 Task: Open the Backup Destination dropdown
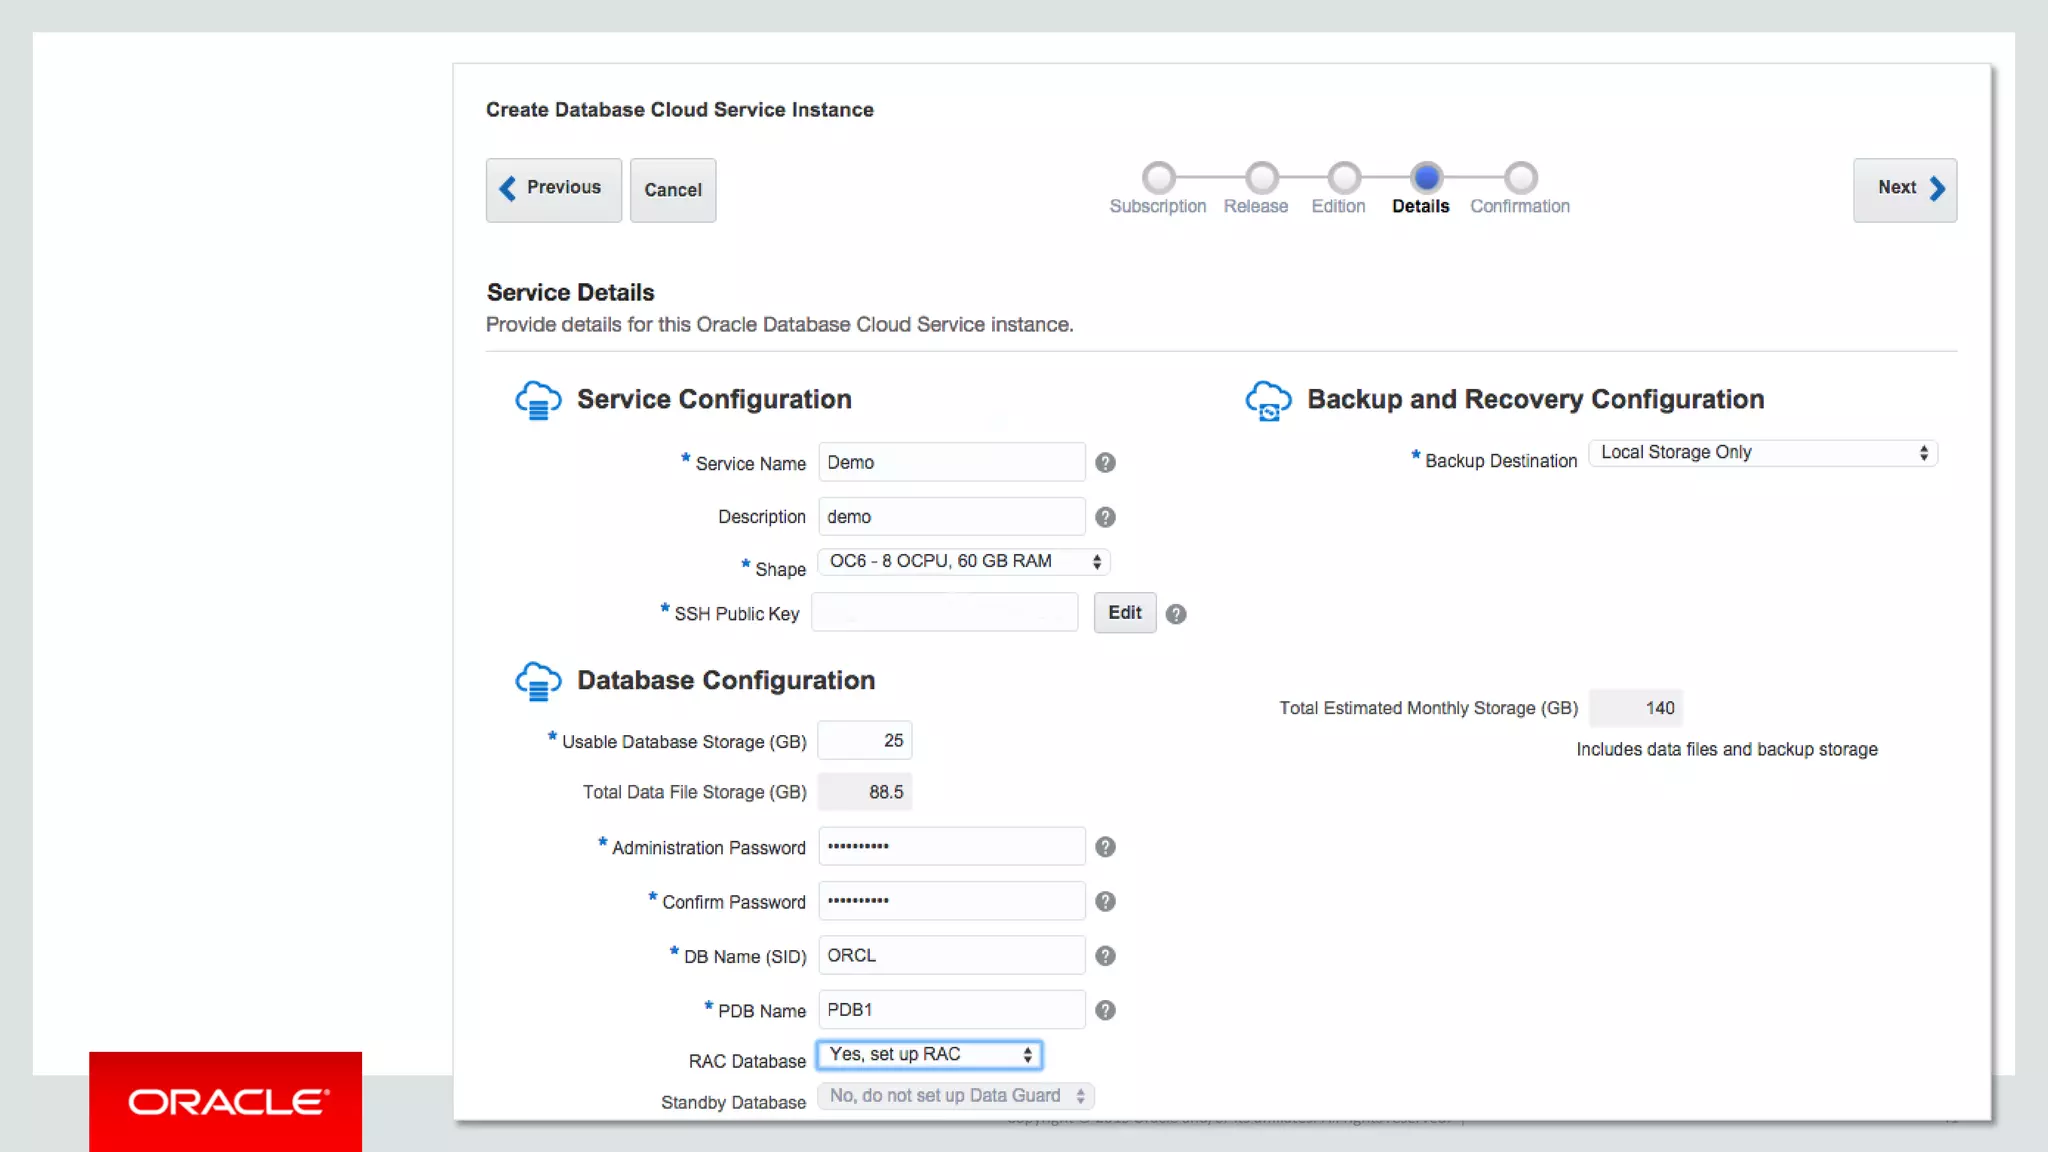tap(1763, 453)
